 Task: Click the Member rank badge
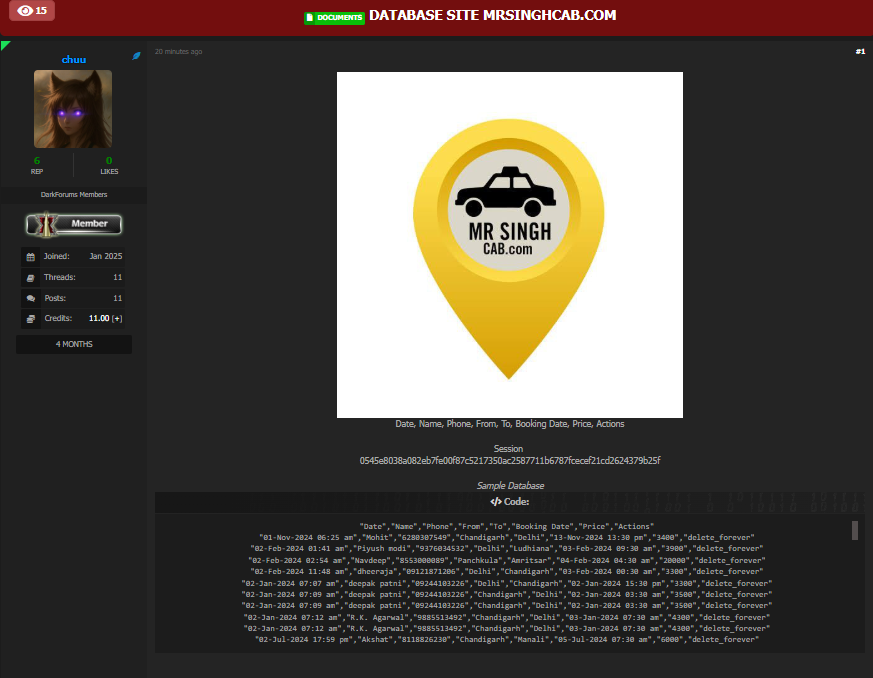(x=74, y=224)
